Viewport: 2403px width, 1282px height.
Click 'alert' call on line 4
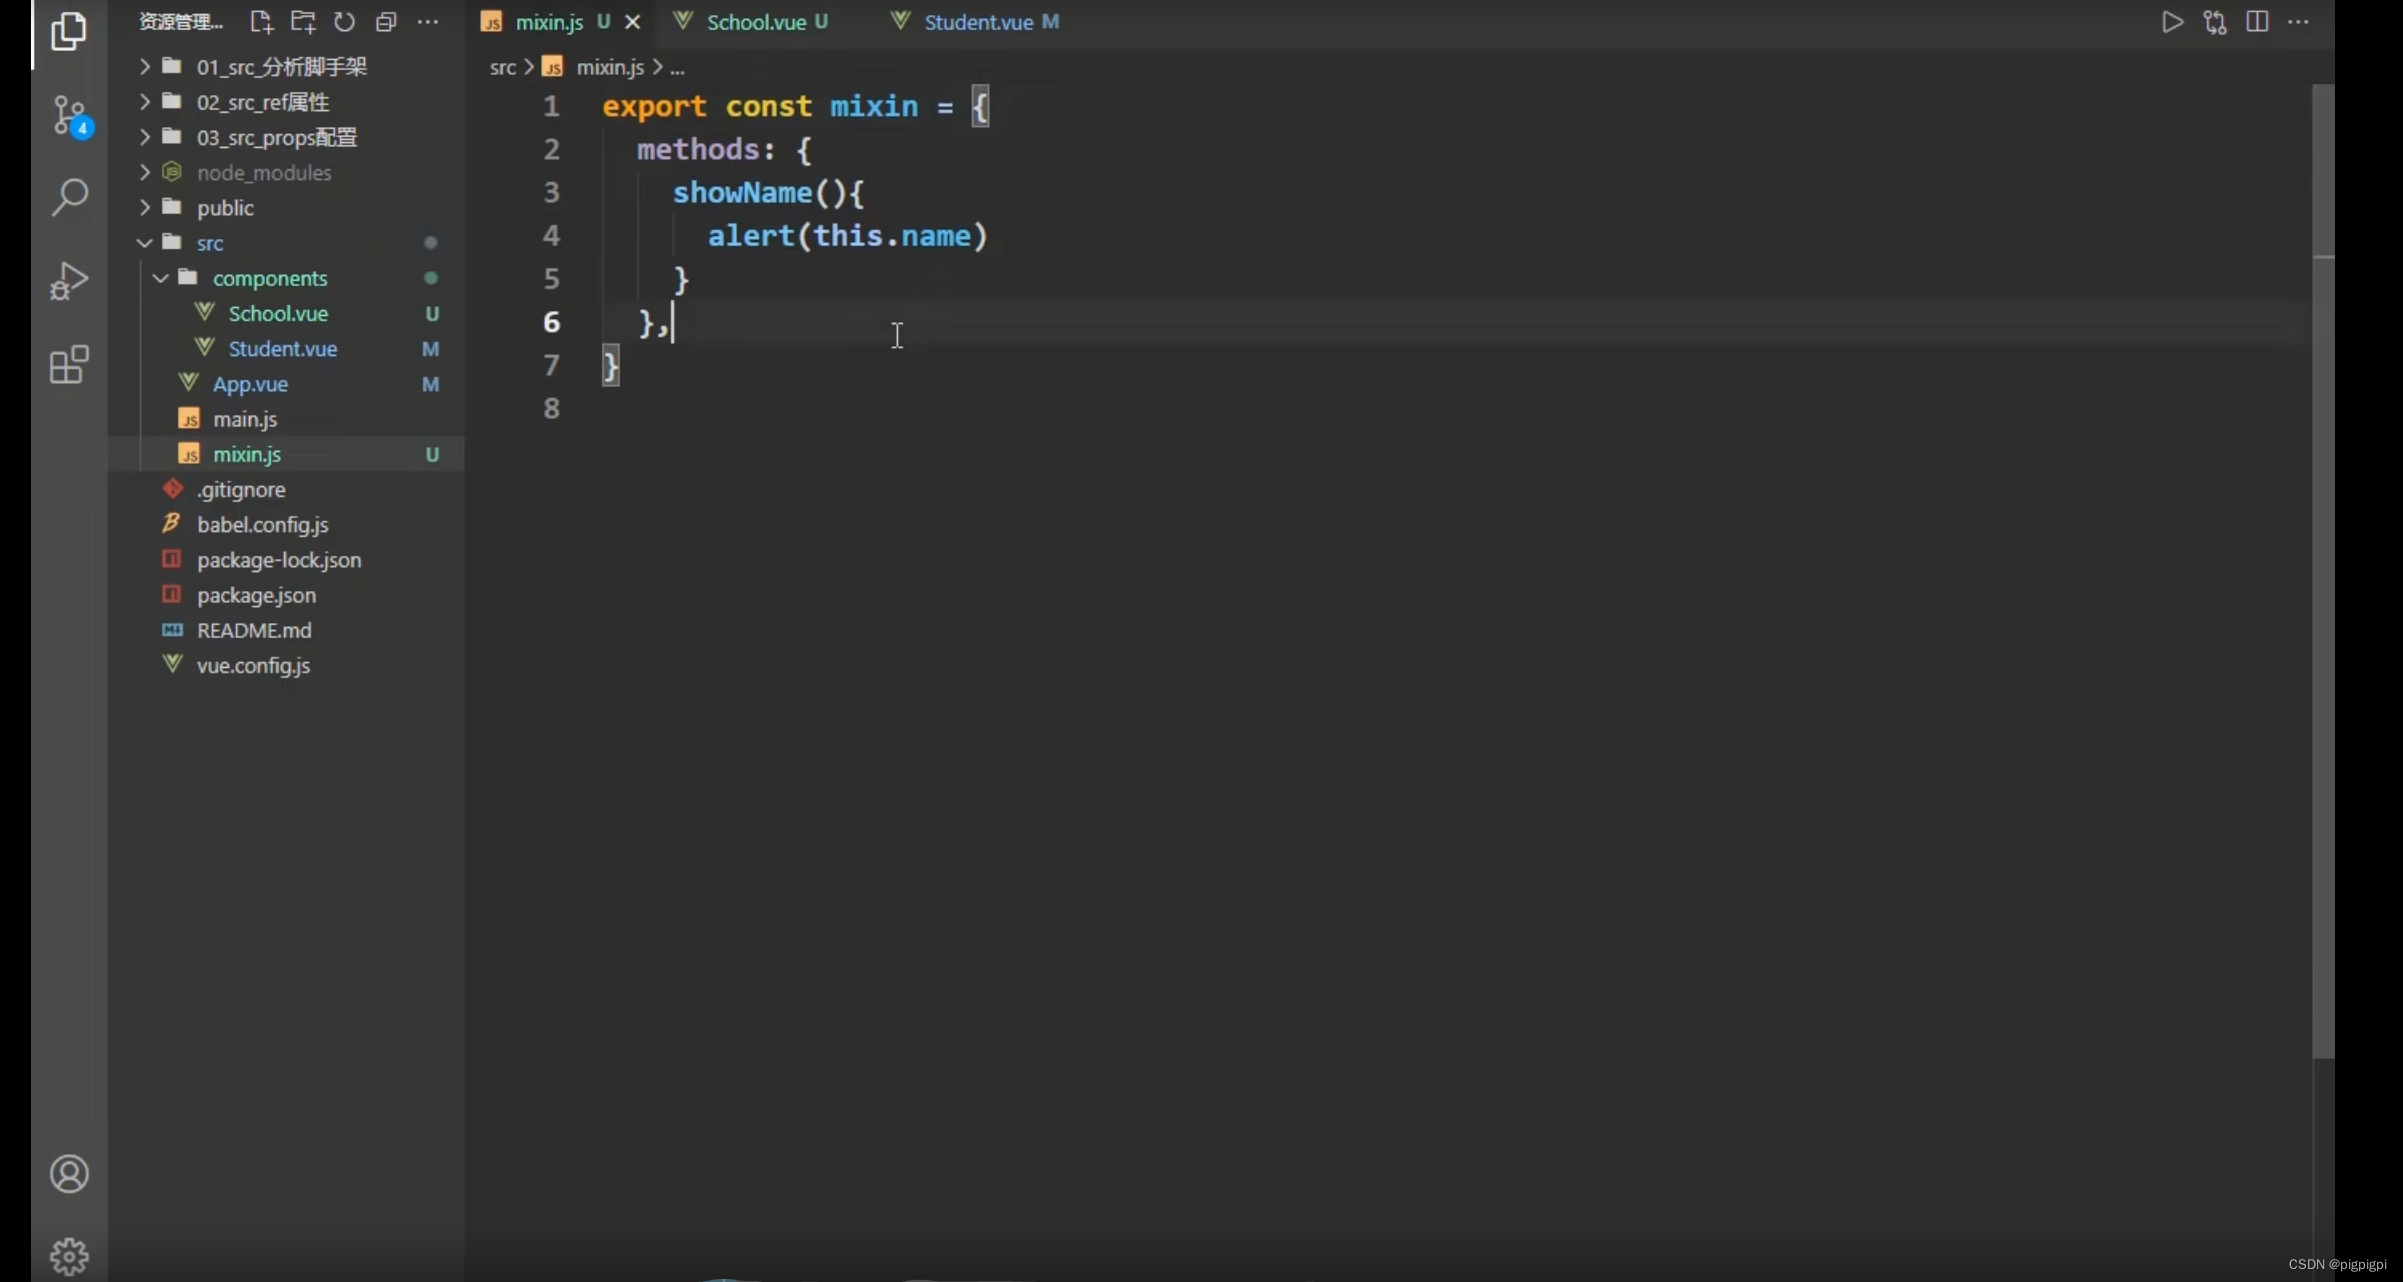[x=751, y=236]
